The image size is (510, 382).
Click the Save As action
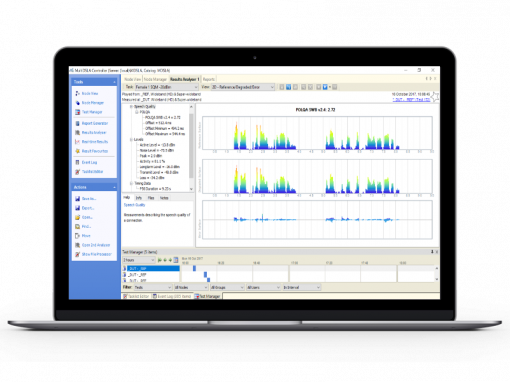point(85,199)
